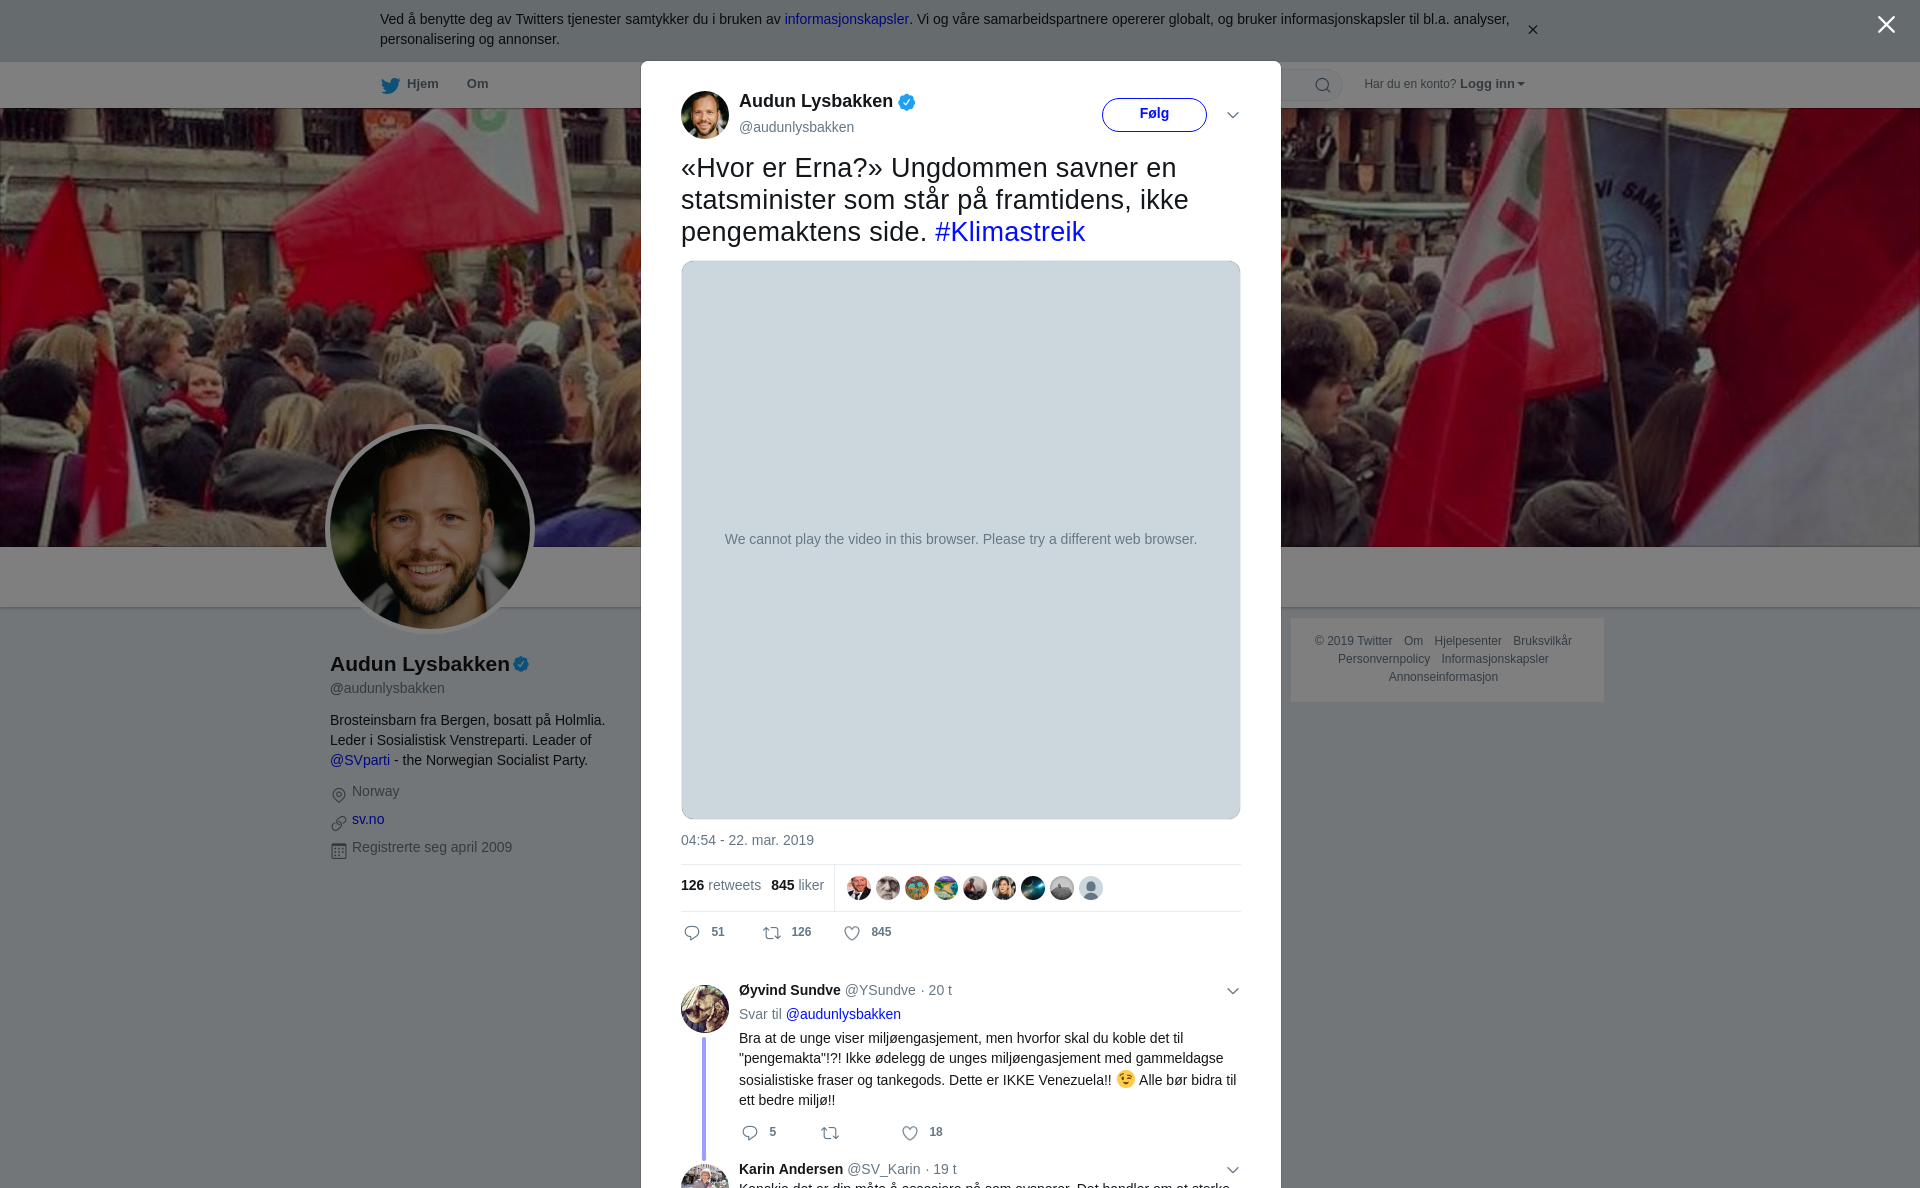Reply to Øyvind Sundve's comment
The height and width of the screenshot is (1188, 1920).
[750, 1133]
